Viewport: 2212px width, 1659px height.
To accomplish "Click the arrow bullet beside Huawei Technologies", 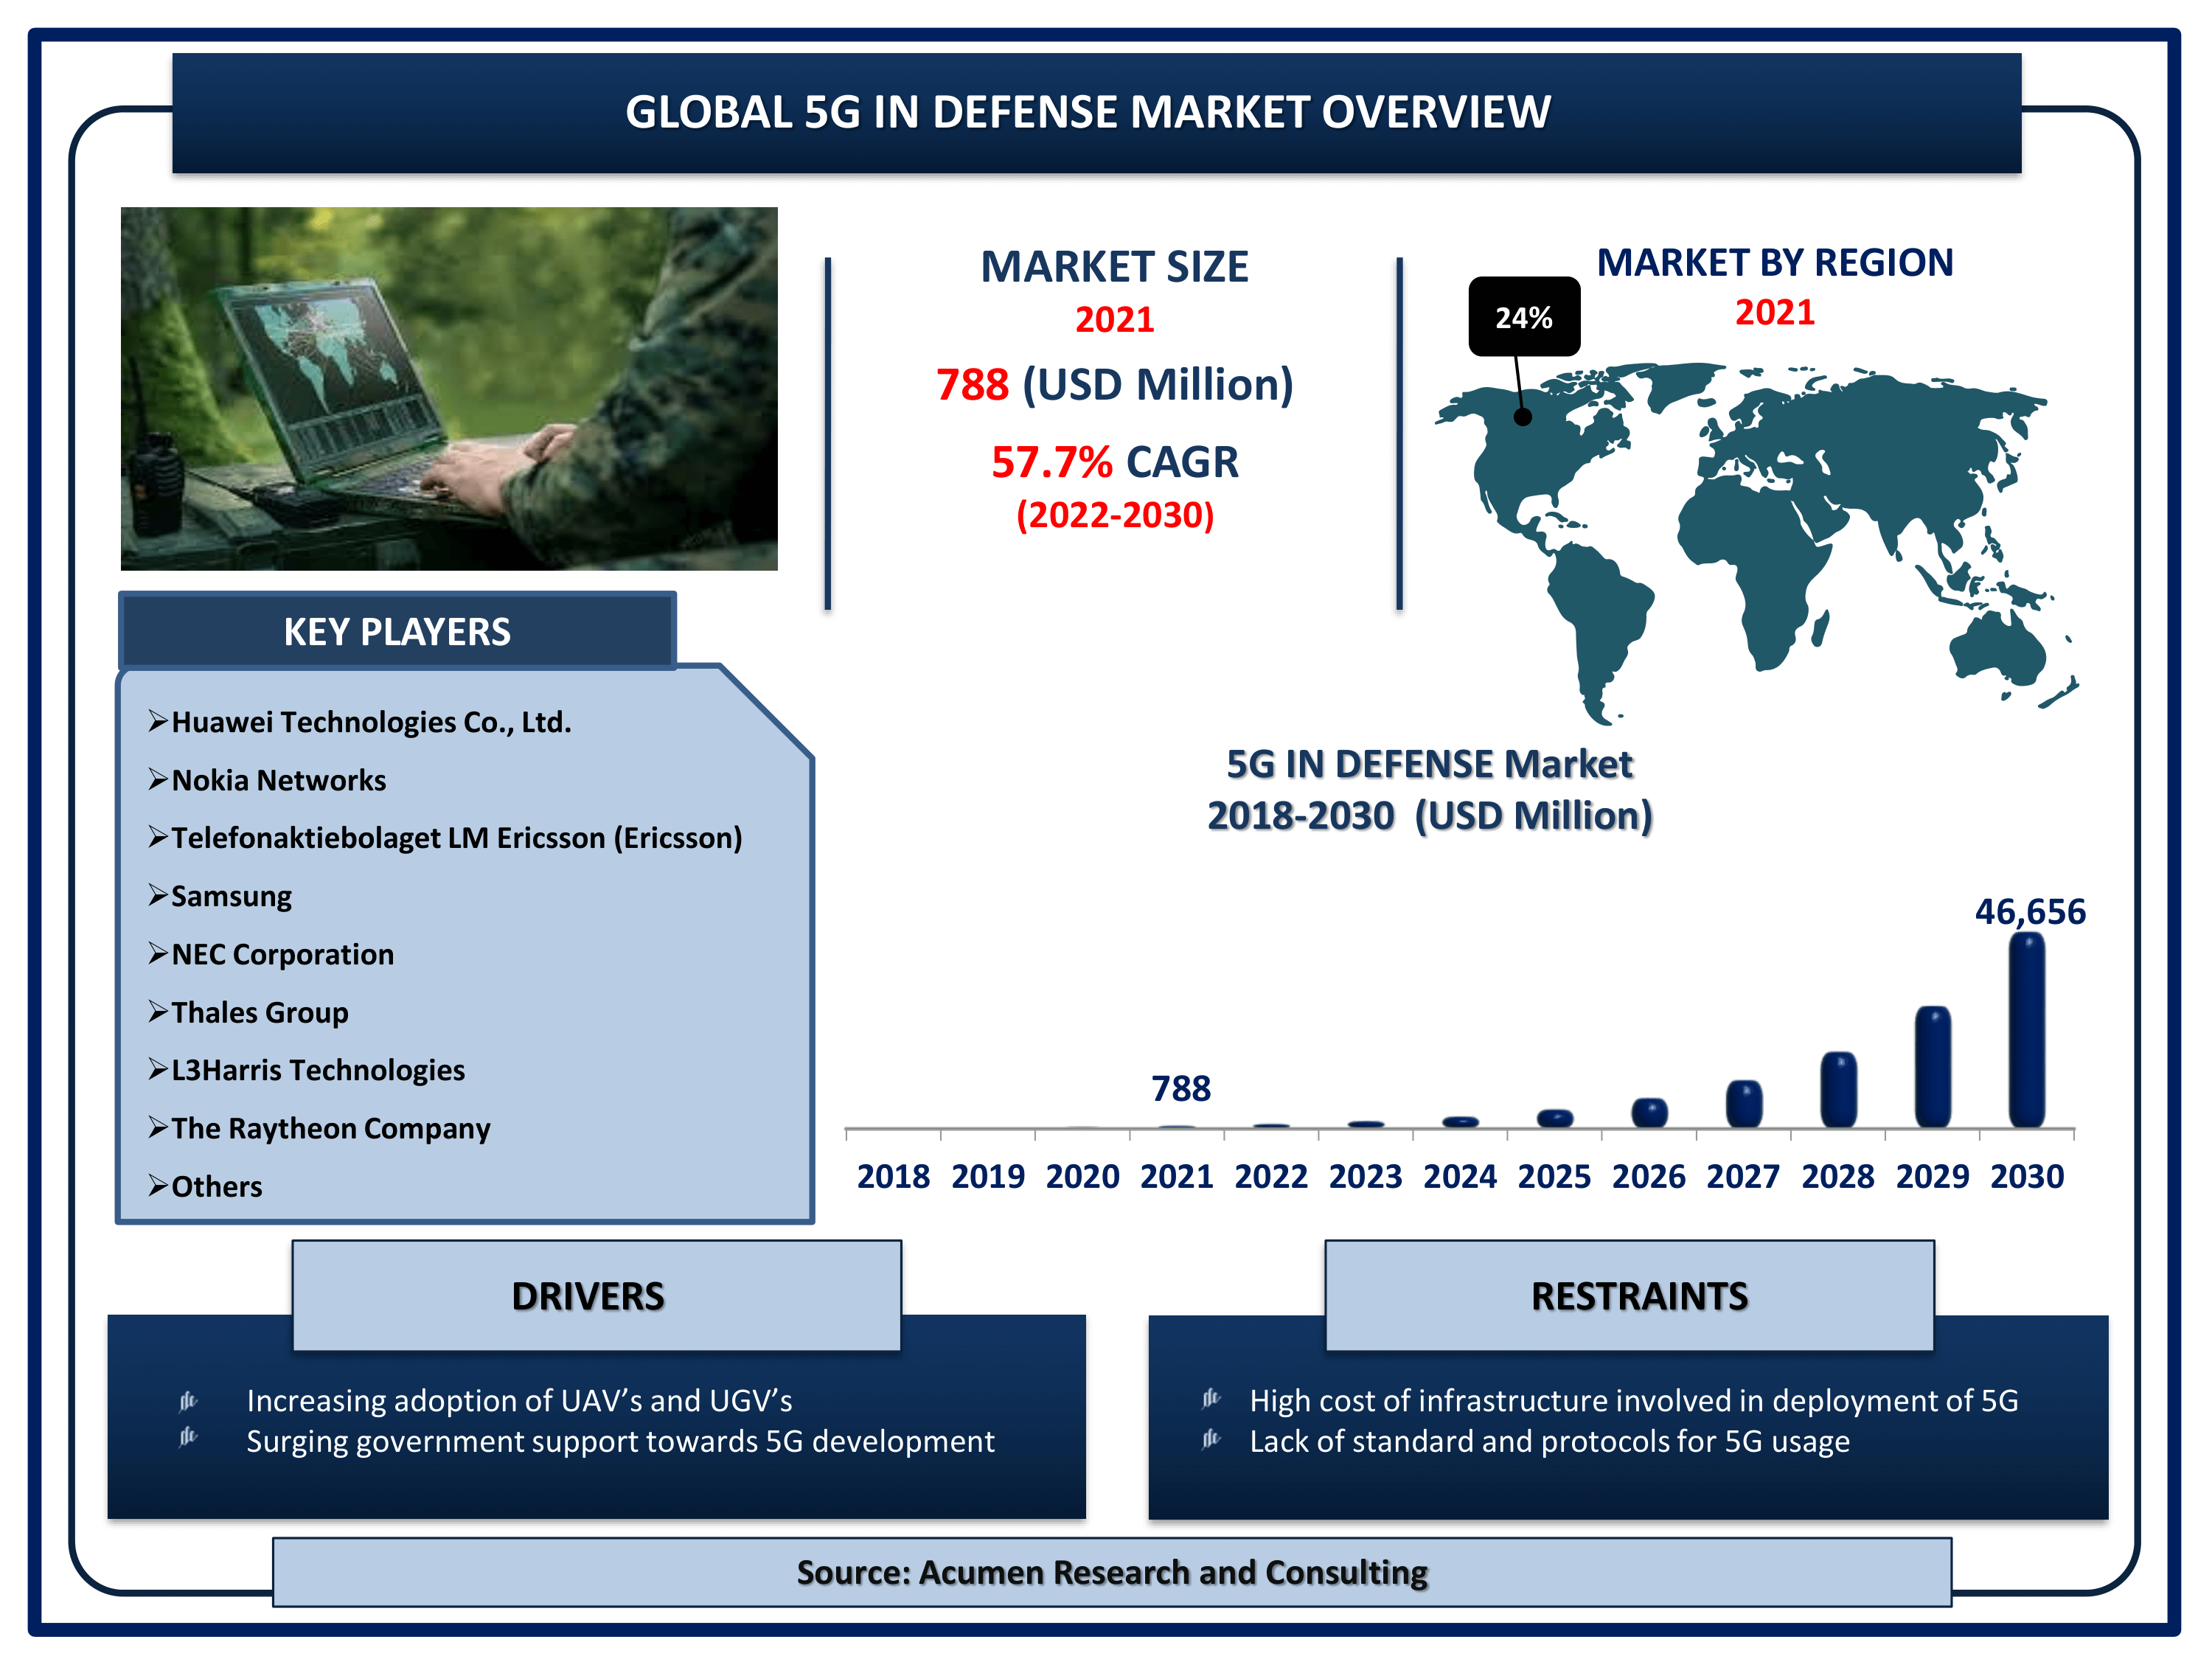I will point(157,721).
